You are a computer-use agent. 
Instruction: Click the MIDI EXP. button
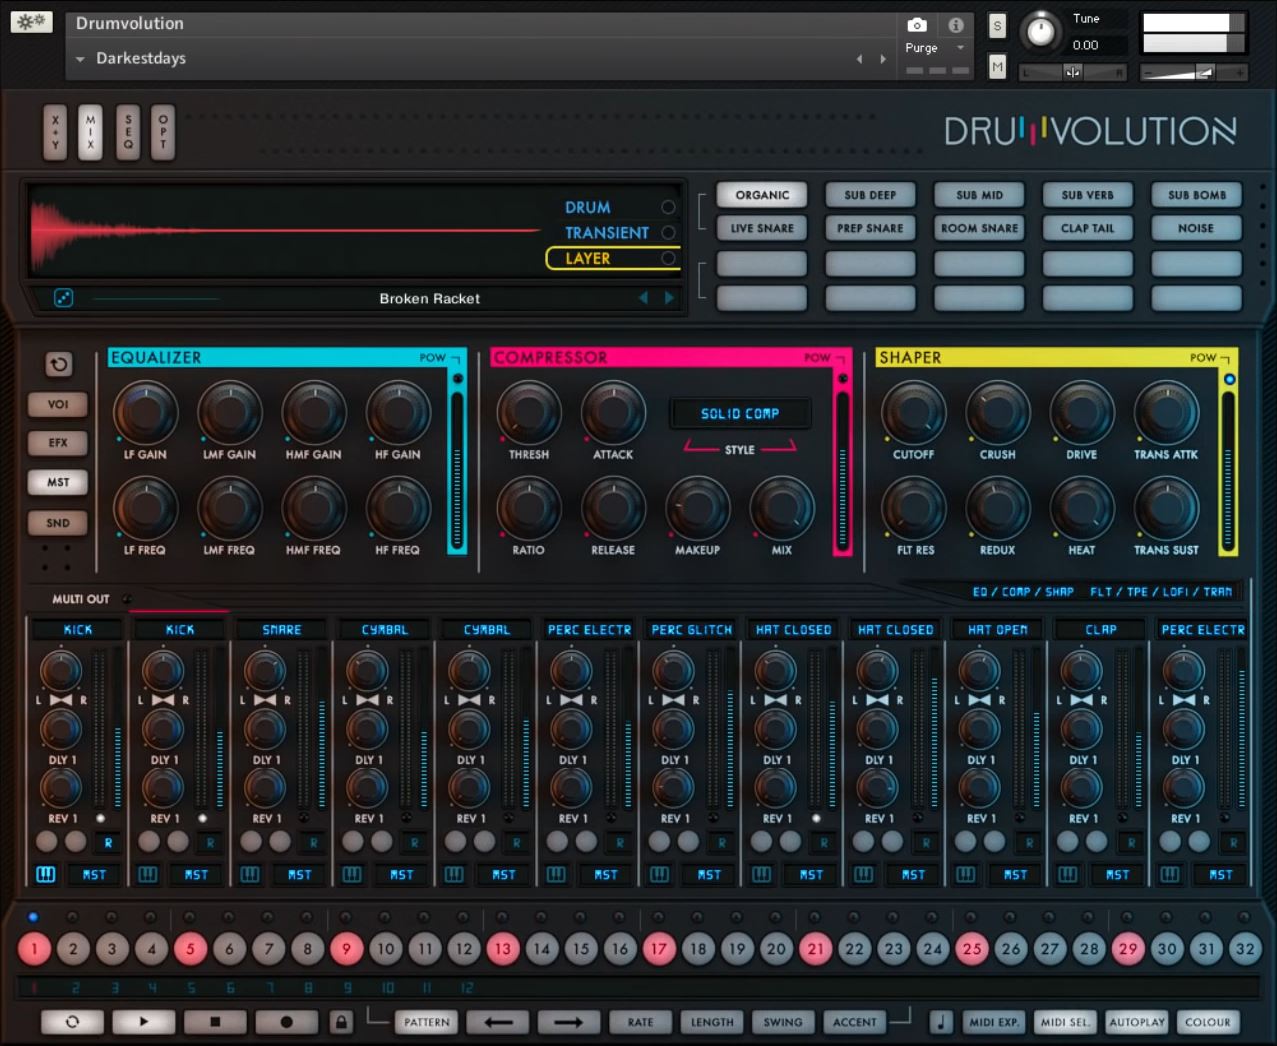[x=993, y=1022]
